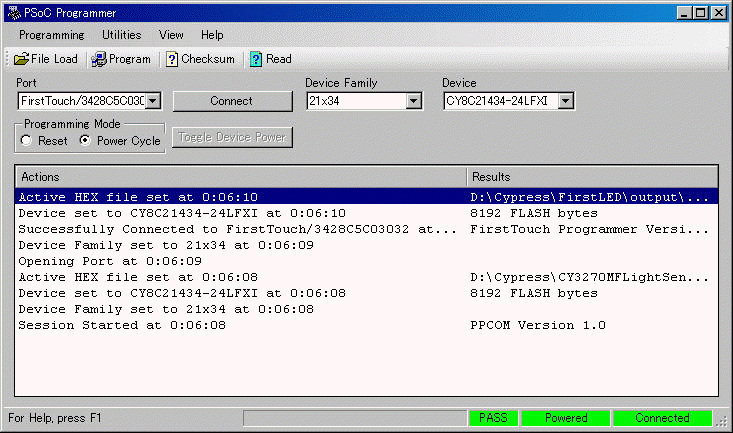Screen dimensions: 733x433
Task: Click the File Load toolbar label
Action: click(54, 59)
